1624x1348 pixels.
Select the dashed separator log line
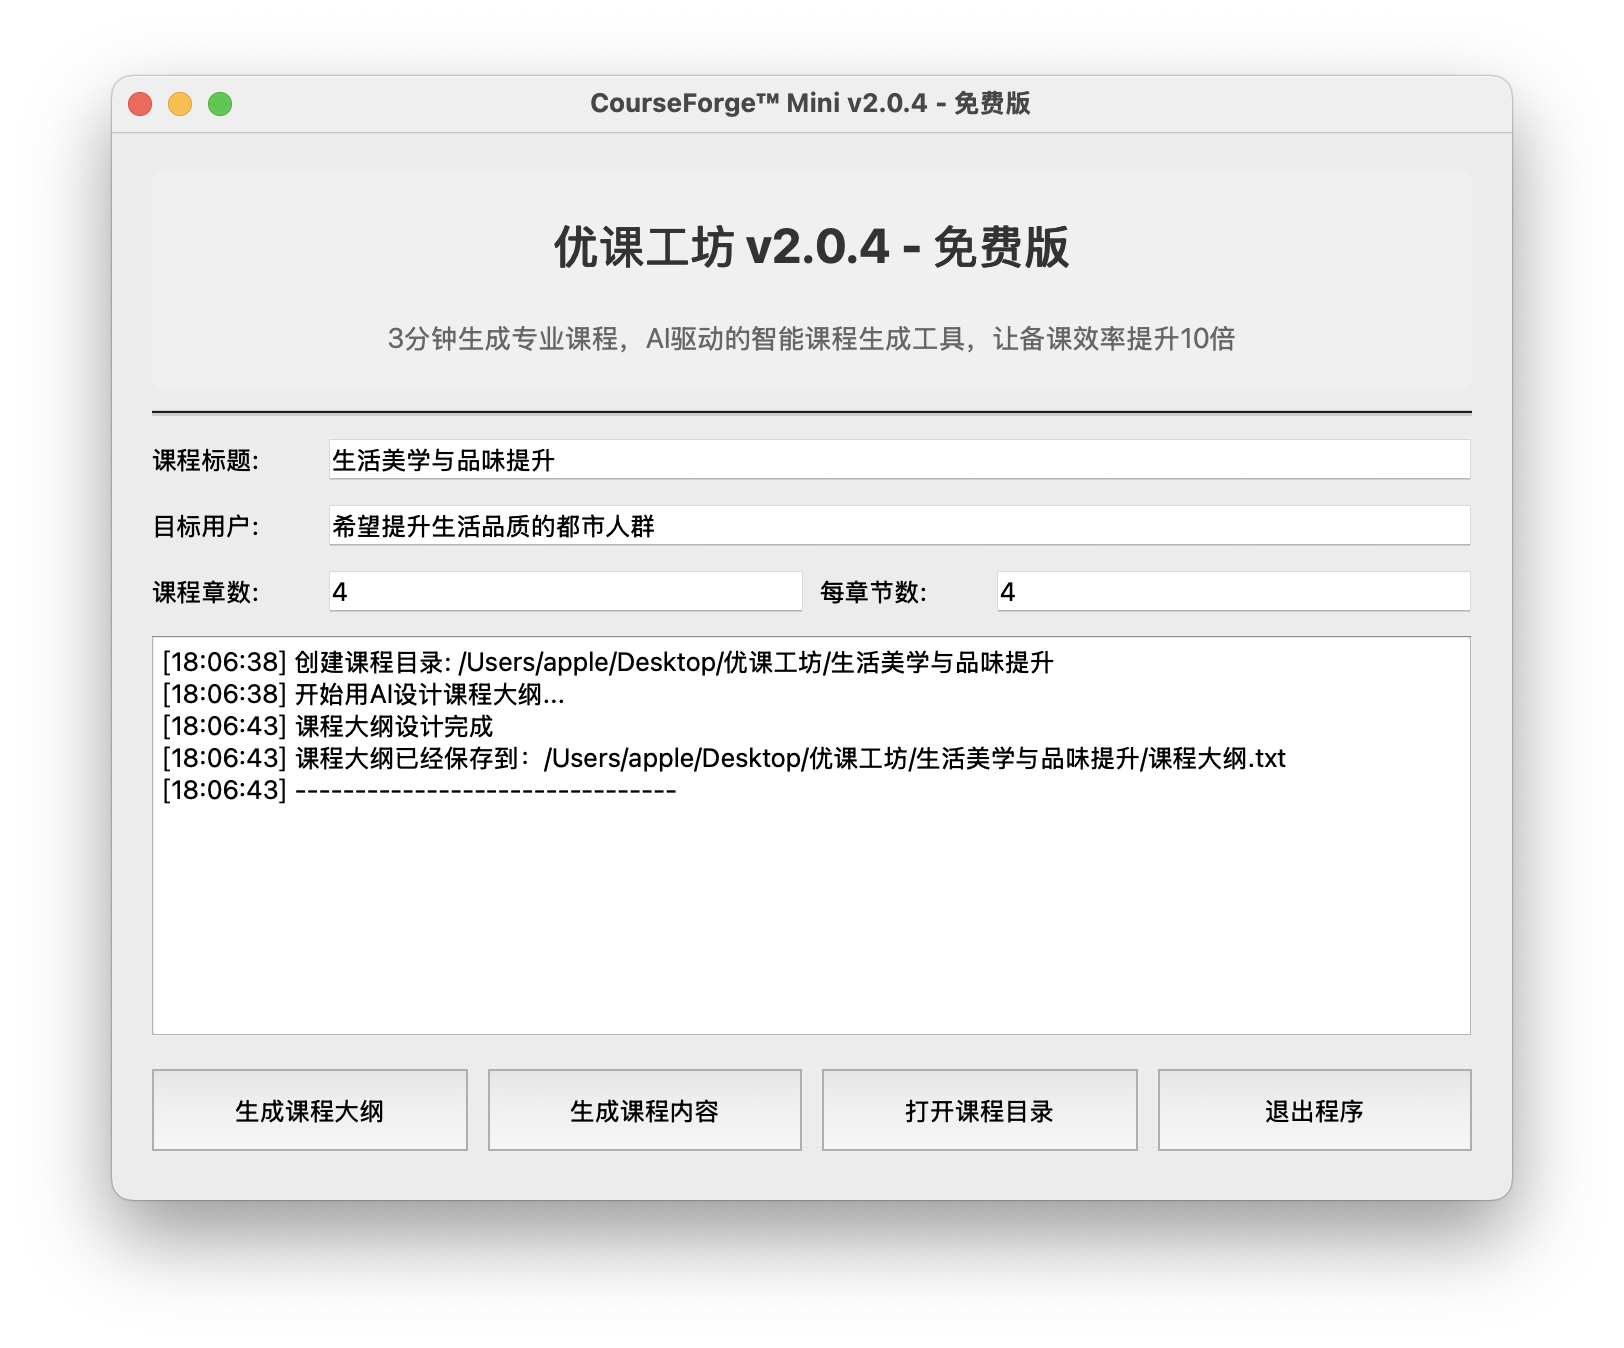(x=420, y=790)
